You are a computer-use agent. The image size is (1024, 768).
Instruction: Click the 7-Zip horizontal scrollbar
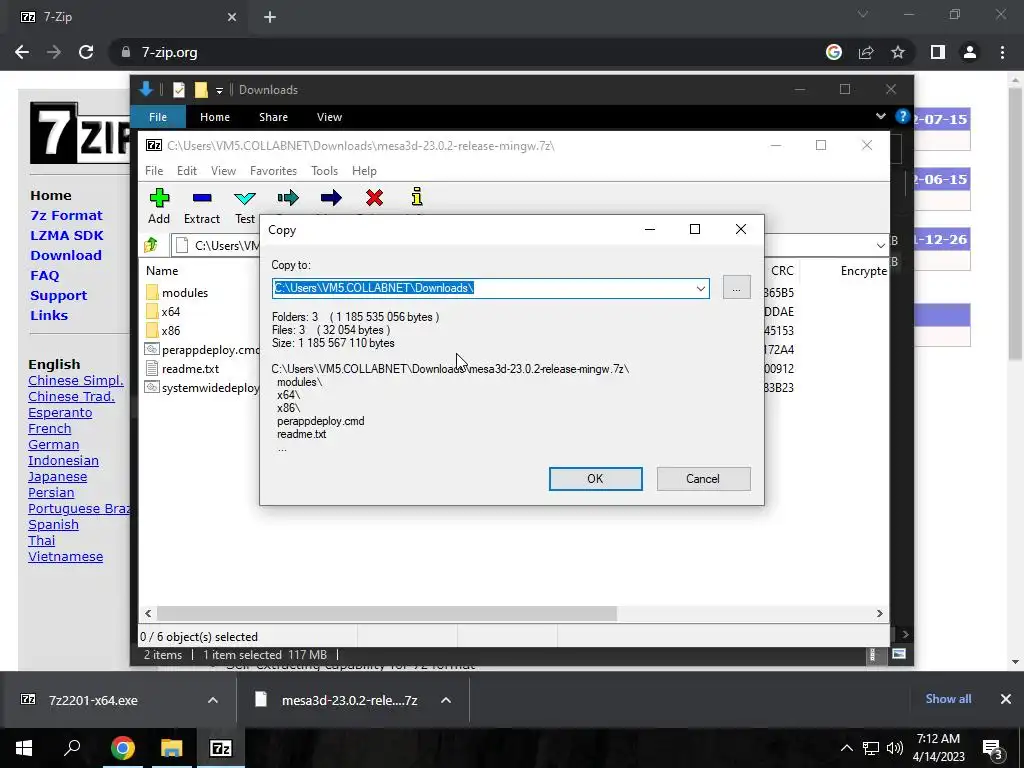point(387,613)
